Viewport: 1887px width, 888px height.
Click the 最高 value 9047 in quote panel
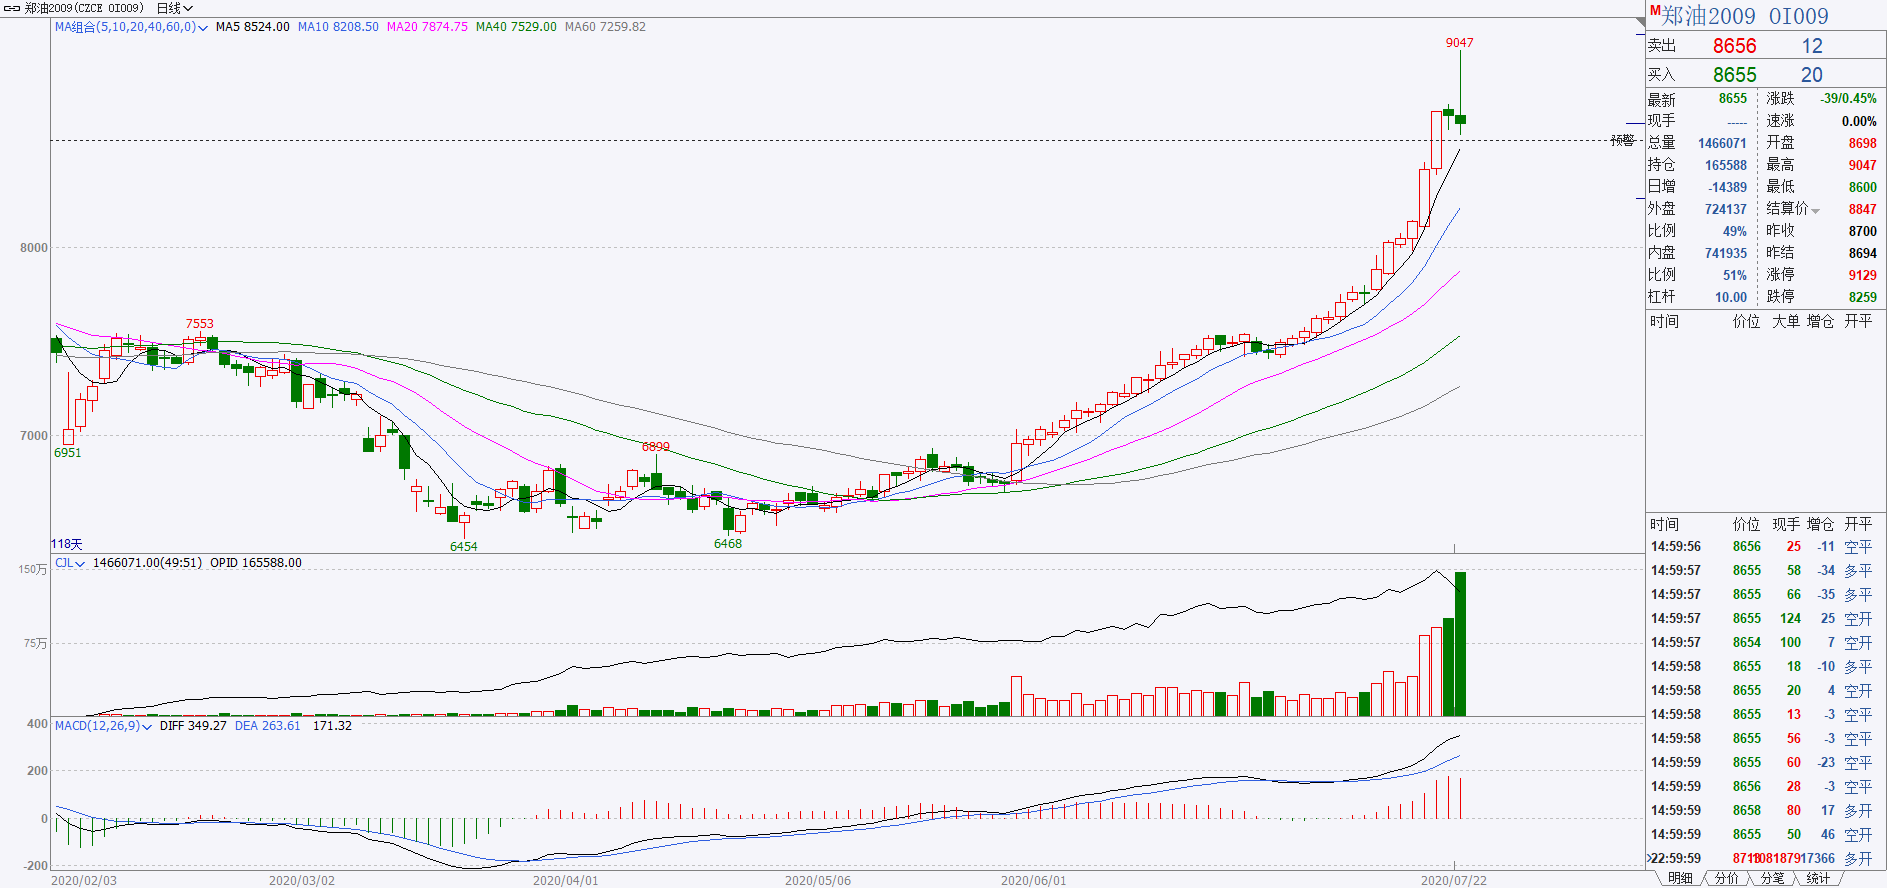tap(1862, 165)
